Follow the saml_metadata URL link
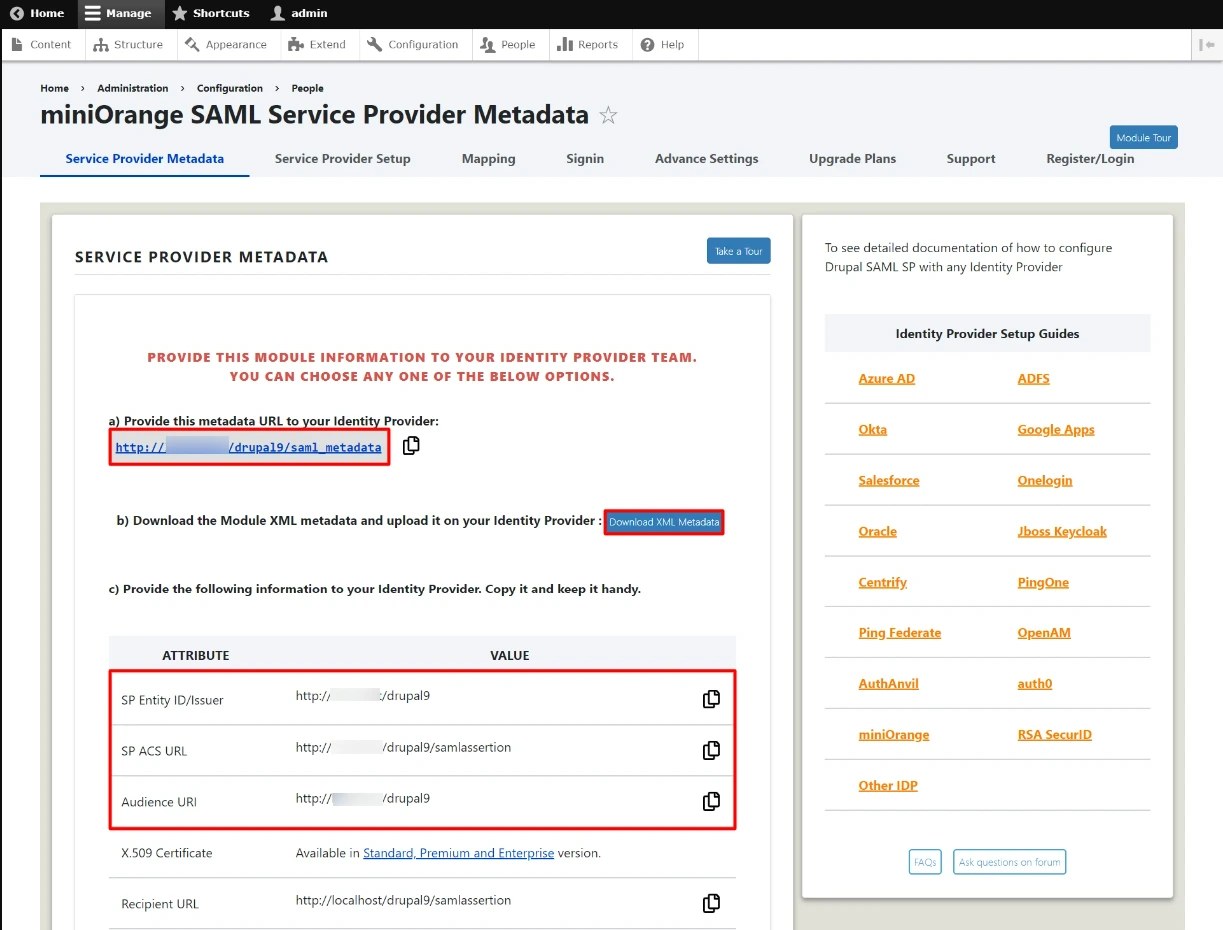 point(248,448)
